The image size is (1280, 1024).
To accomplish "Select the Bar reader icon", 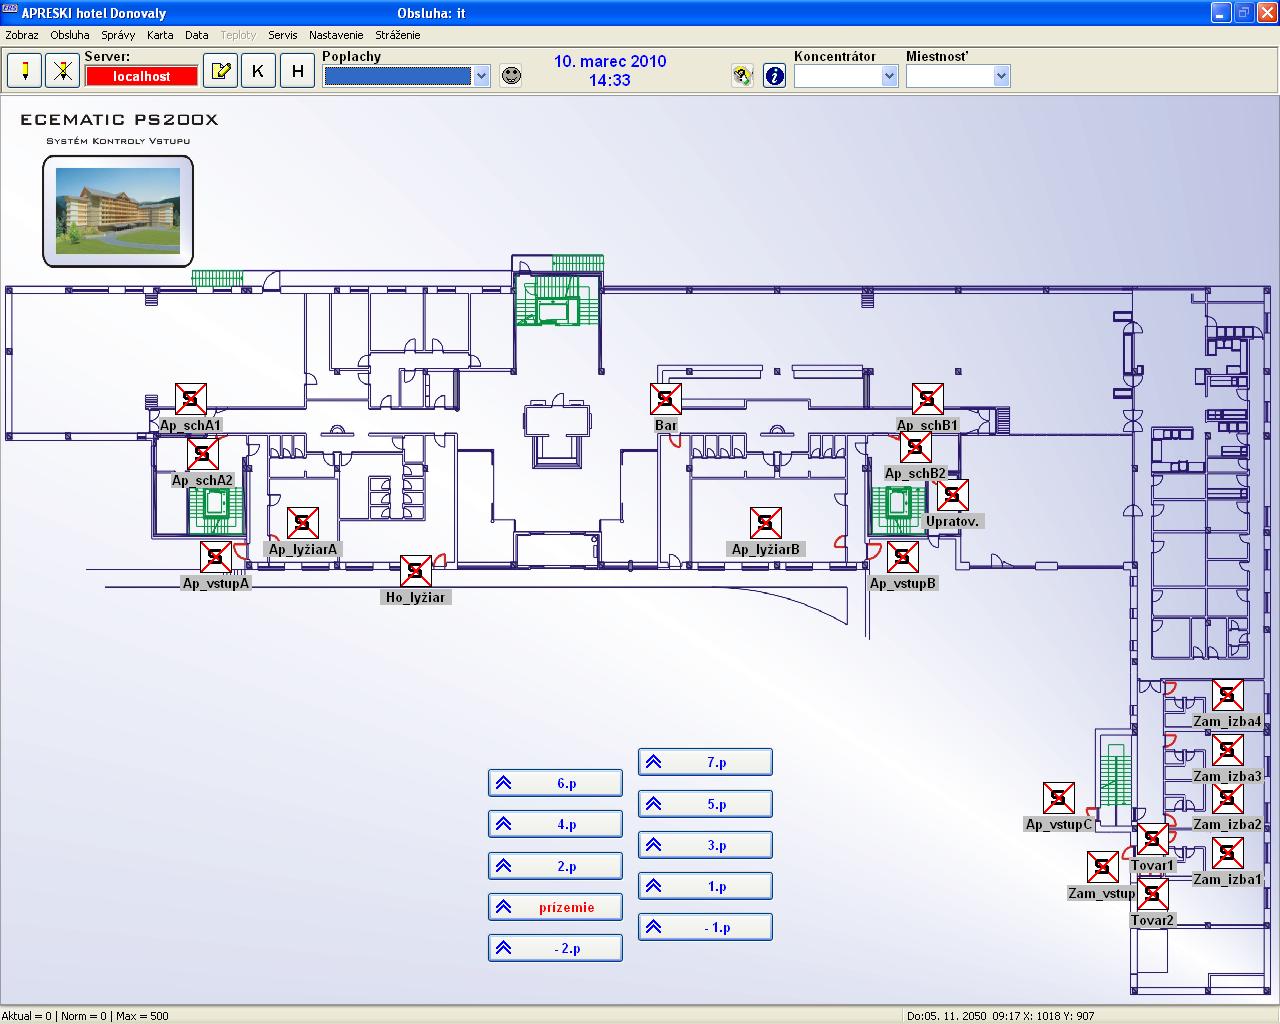I will pyautogui.click(x=666, y=399).
